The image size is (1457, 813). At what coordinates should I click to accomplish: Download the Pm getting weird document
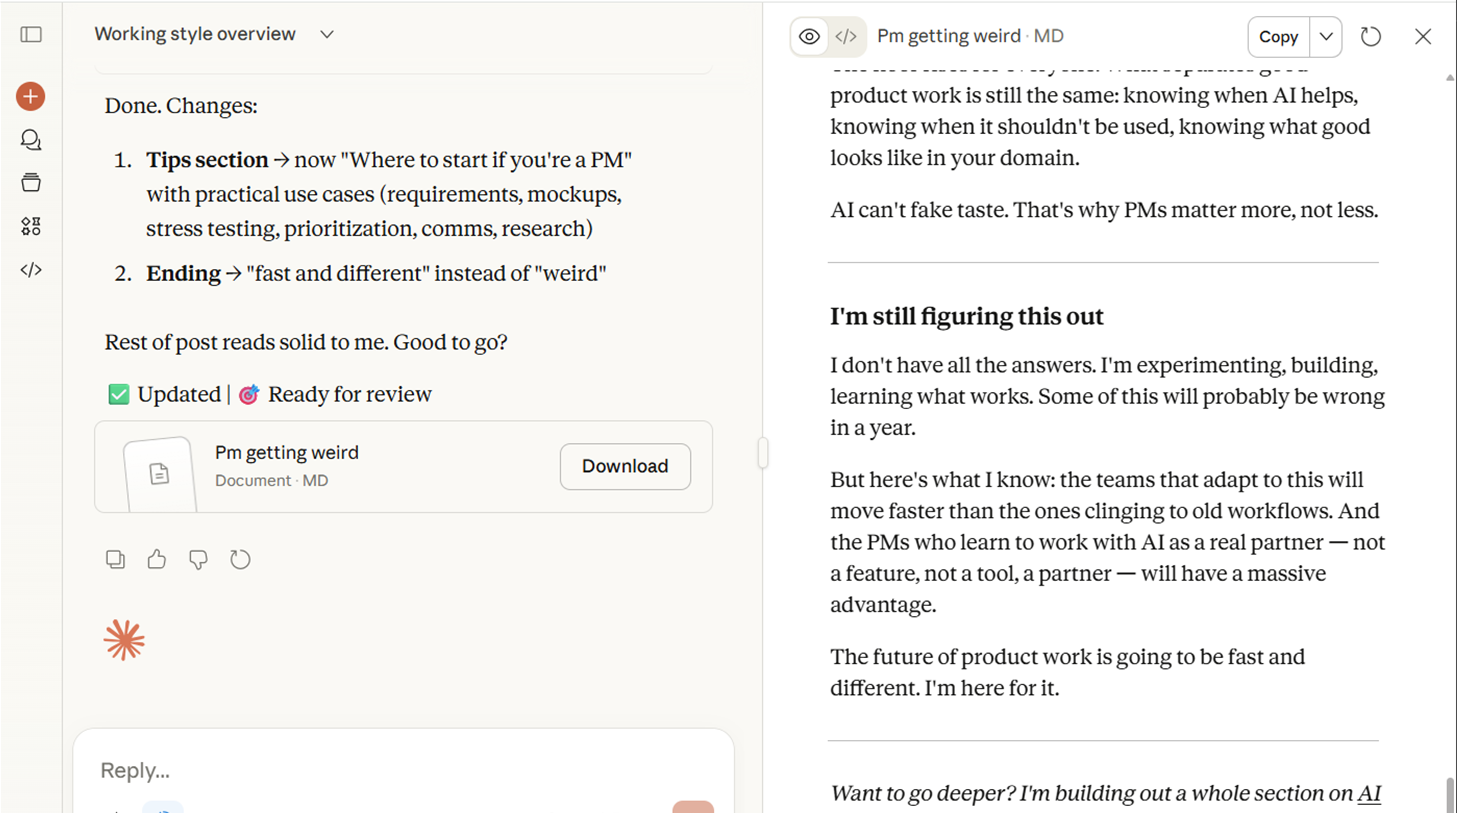point(625,467)
